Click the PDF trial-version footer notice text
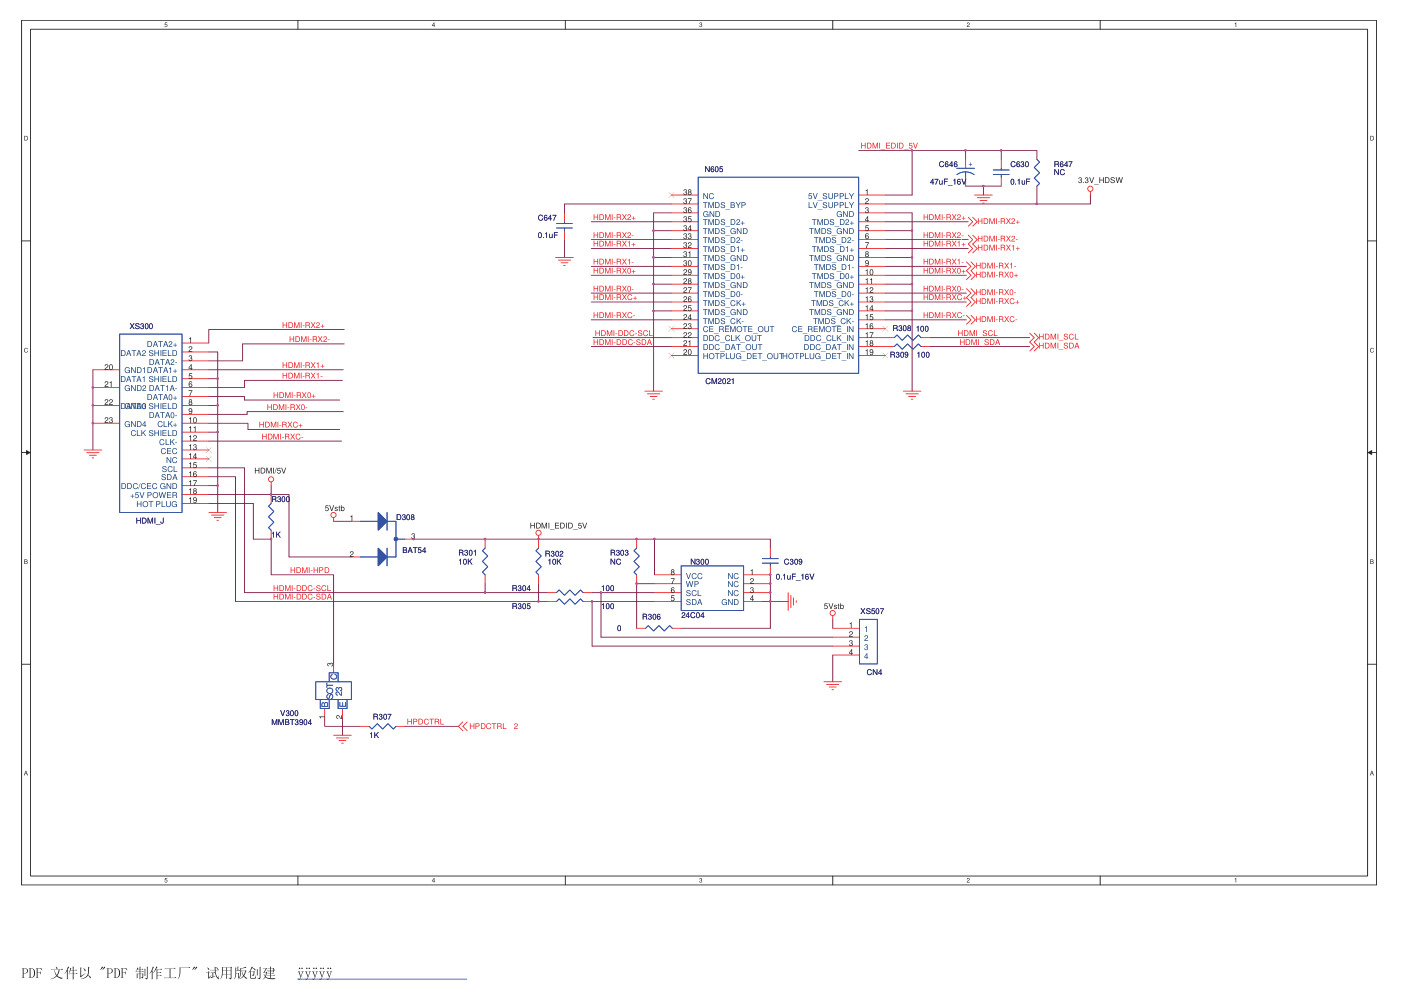 (148, 973)
